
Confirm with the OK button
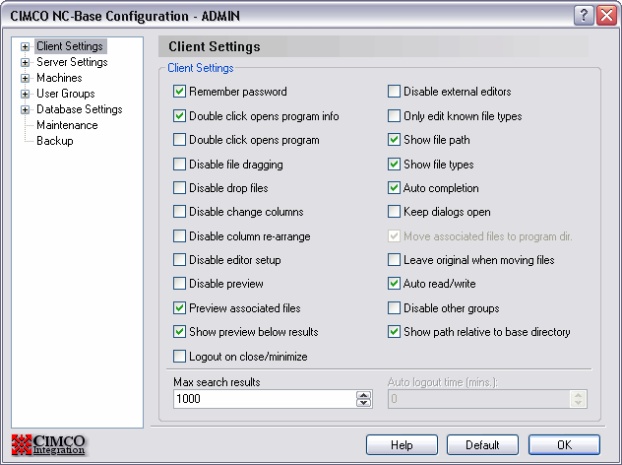coord(564,445)
